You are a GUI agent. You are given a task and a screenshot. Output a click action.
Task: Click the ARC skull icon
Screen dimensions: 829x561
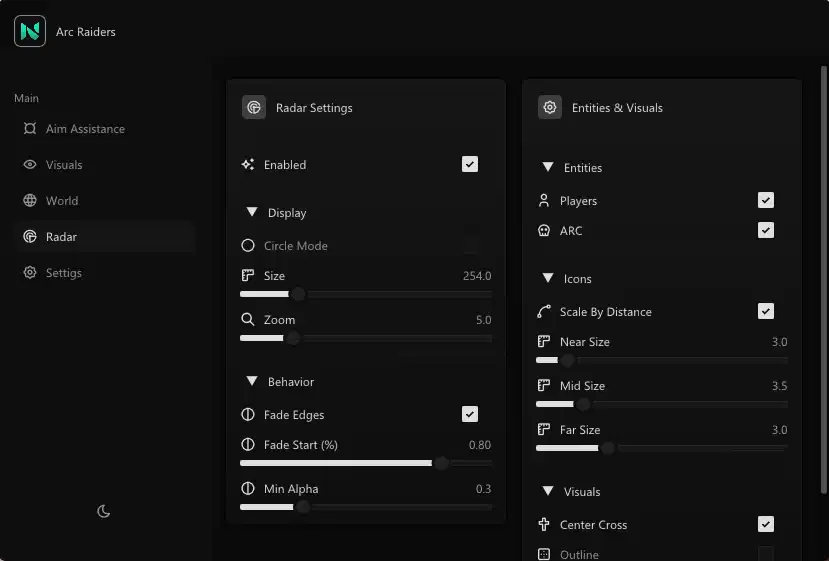pos(544,231)
